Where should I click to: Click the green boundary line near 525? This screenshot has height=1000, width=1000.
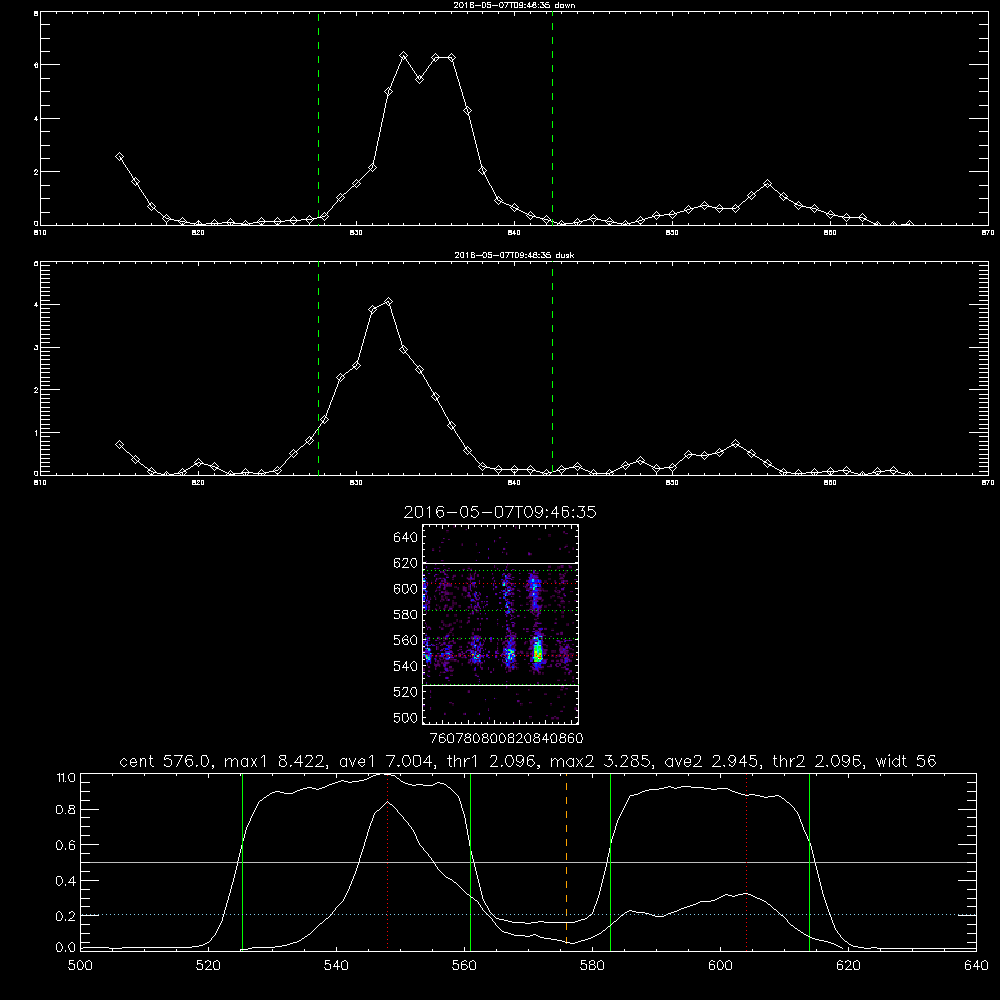(x=242, y=861)
